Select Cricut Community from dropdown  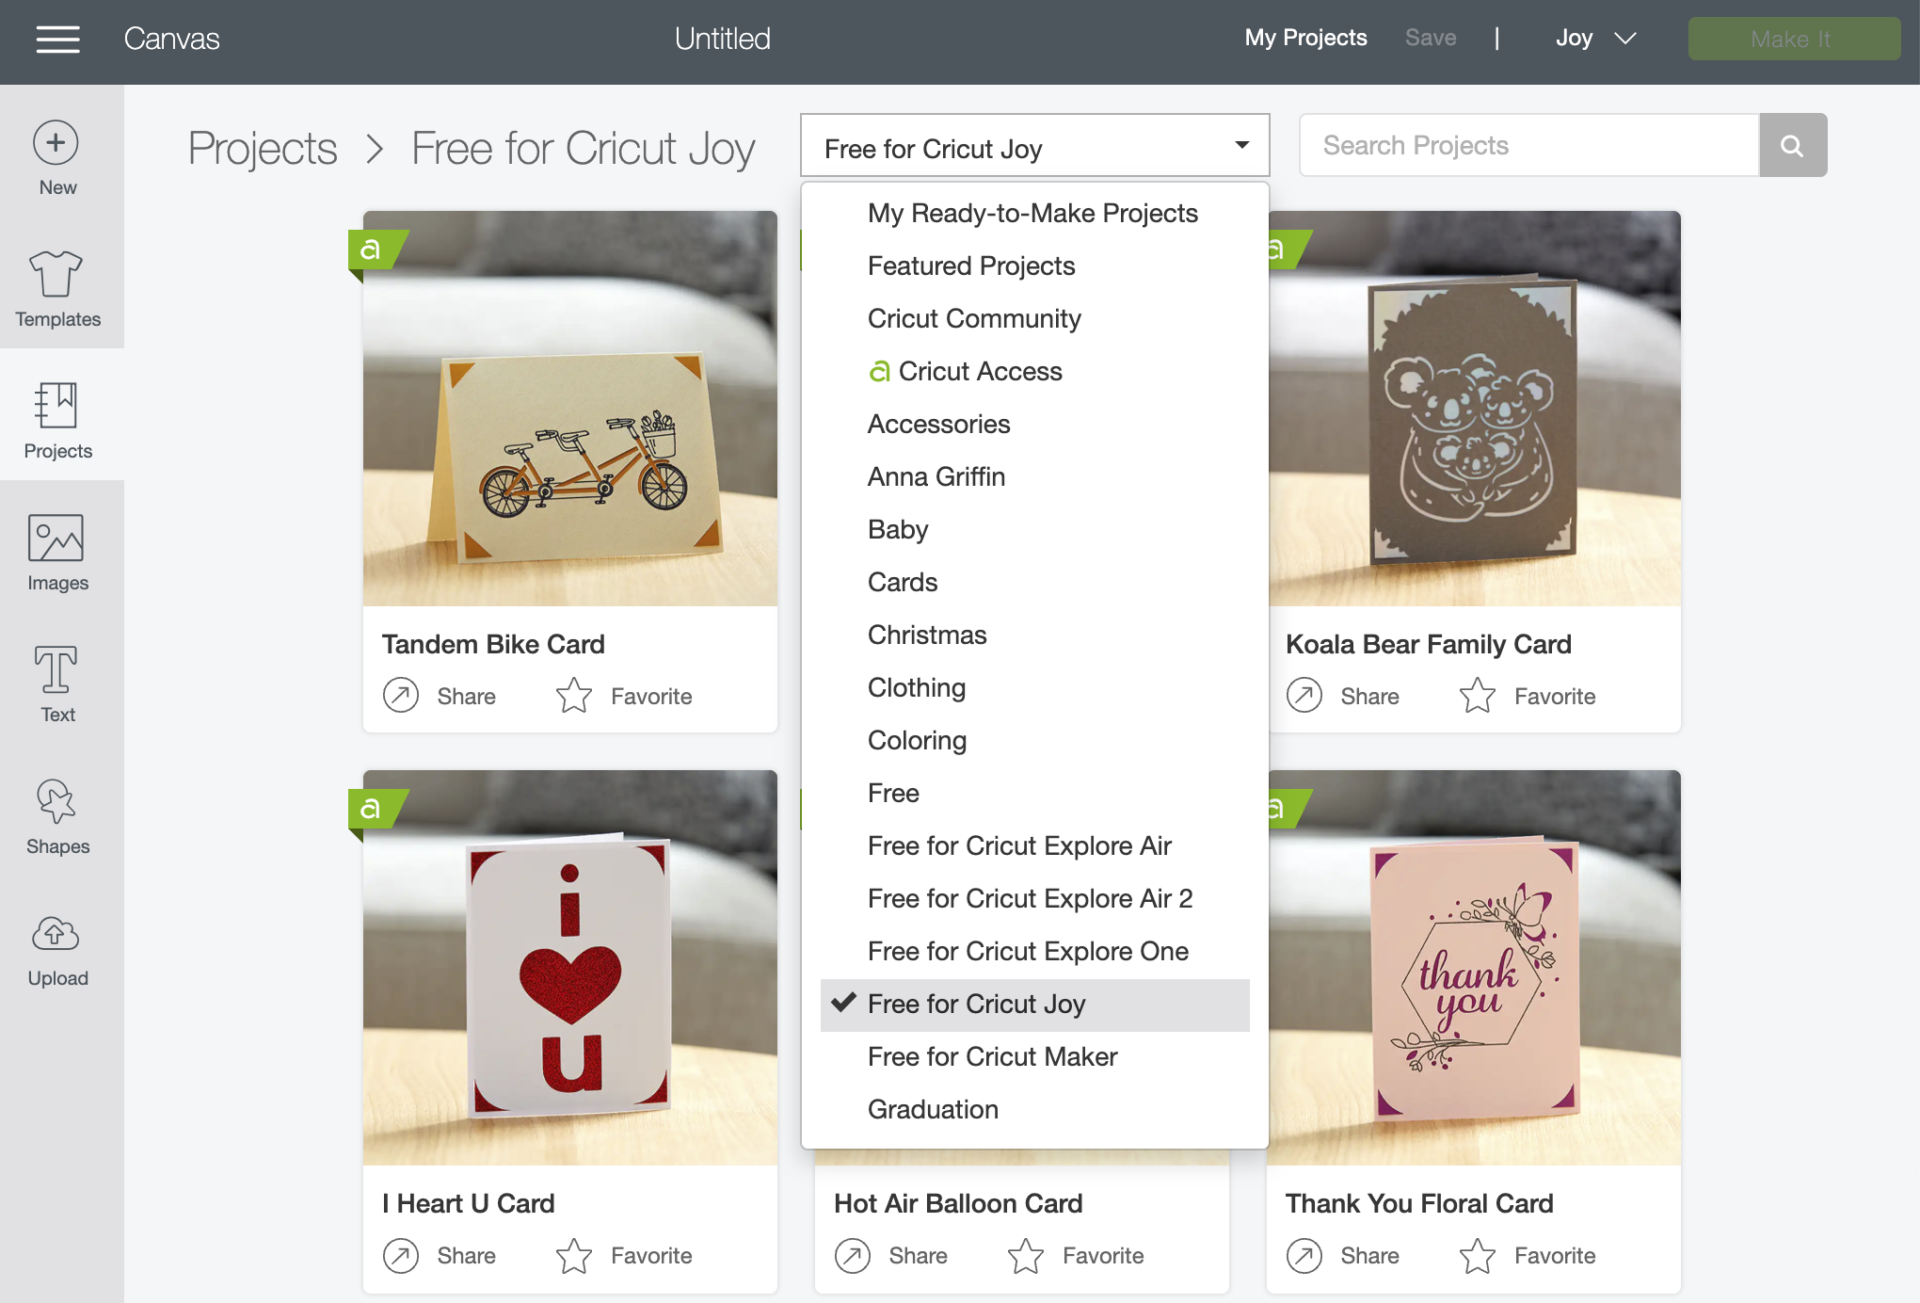(x=974, y=317)
